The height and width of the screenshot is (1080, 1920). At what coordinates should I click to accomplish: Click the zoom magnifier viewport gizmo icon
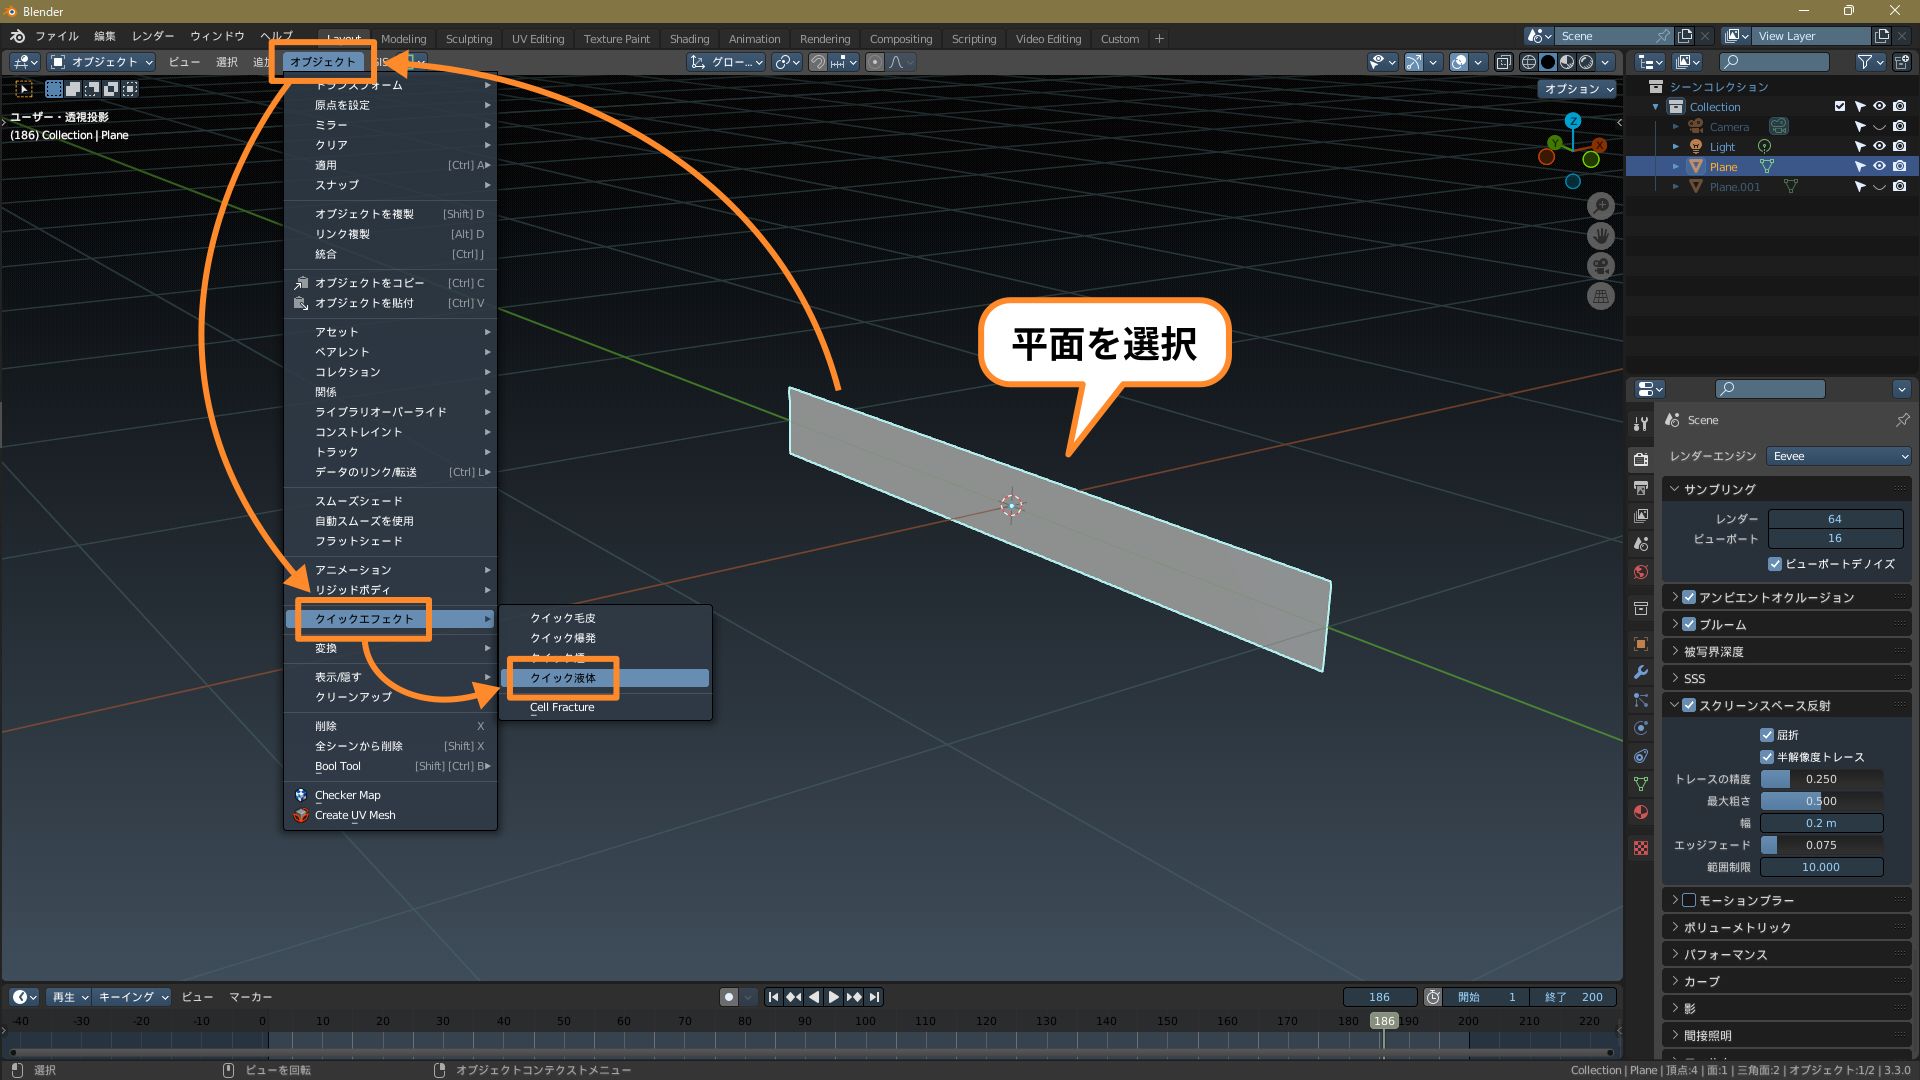click(1601, 206)
